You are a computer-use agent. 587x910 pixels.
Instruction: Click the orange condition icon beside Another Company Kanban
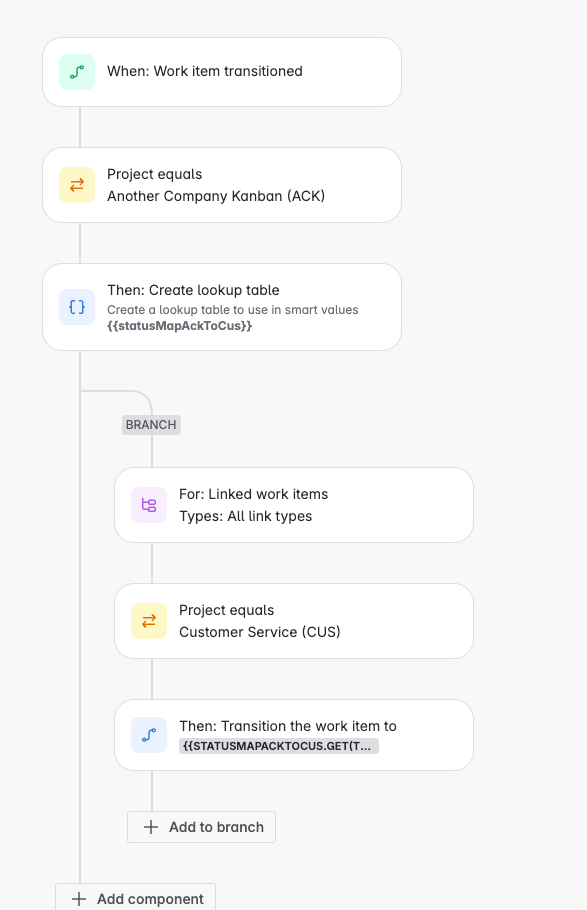[x=77, y=185]
